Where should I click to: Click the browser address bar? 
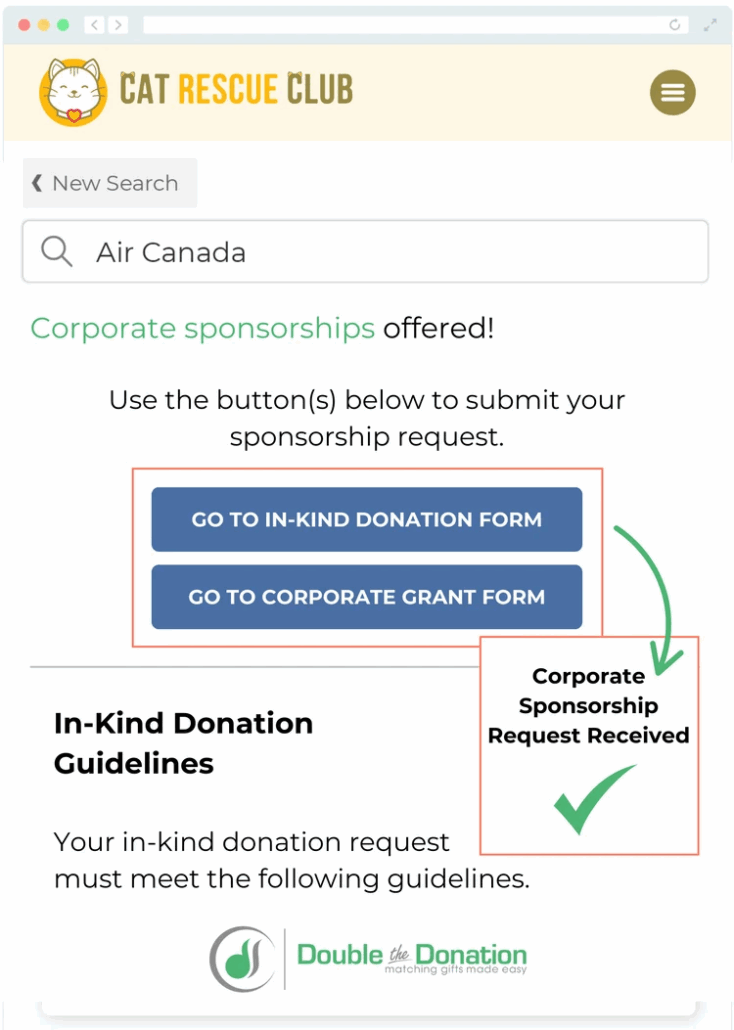pyautogui.click(x=400, y=24)
